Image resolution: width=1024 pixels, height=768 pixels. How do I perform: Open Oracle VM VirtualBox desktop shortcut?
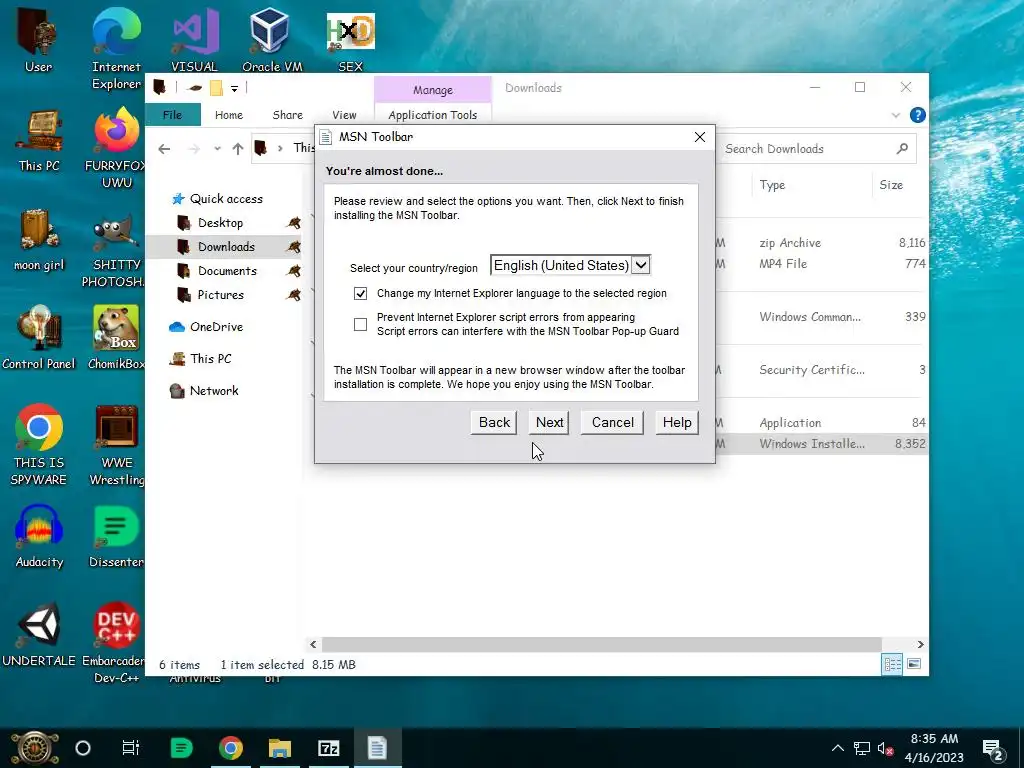272,40
